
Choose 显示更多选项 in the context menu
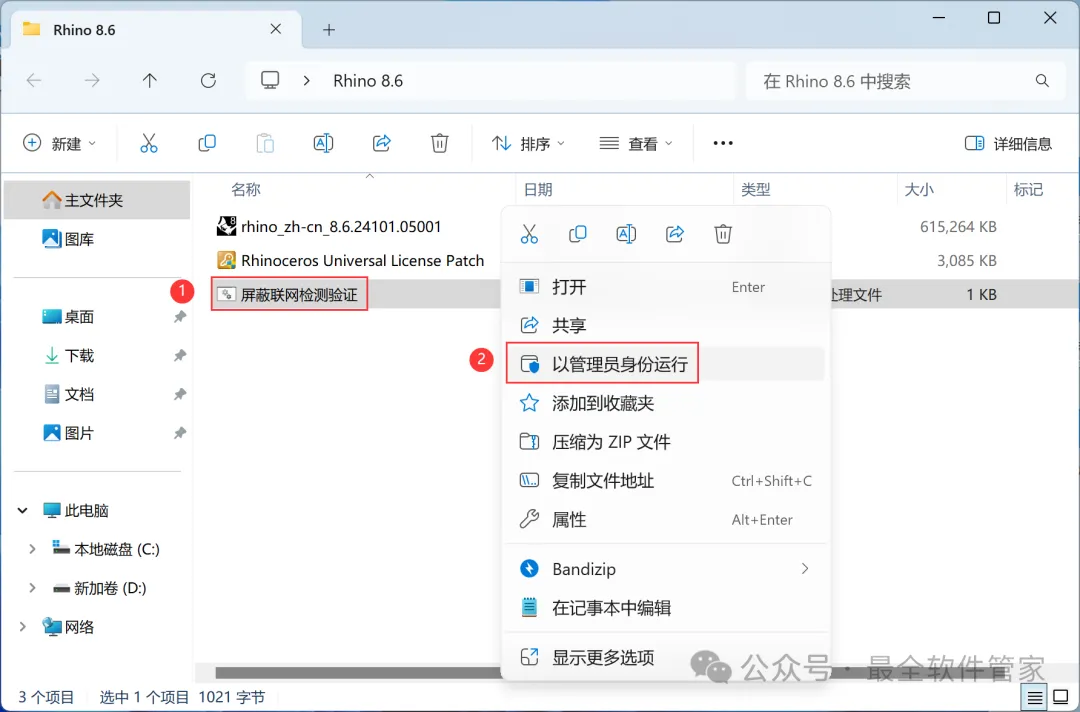[x=665, y=658]
